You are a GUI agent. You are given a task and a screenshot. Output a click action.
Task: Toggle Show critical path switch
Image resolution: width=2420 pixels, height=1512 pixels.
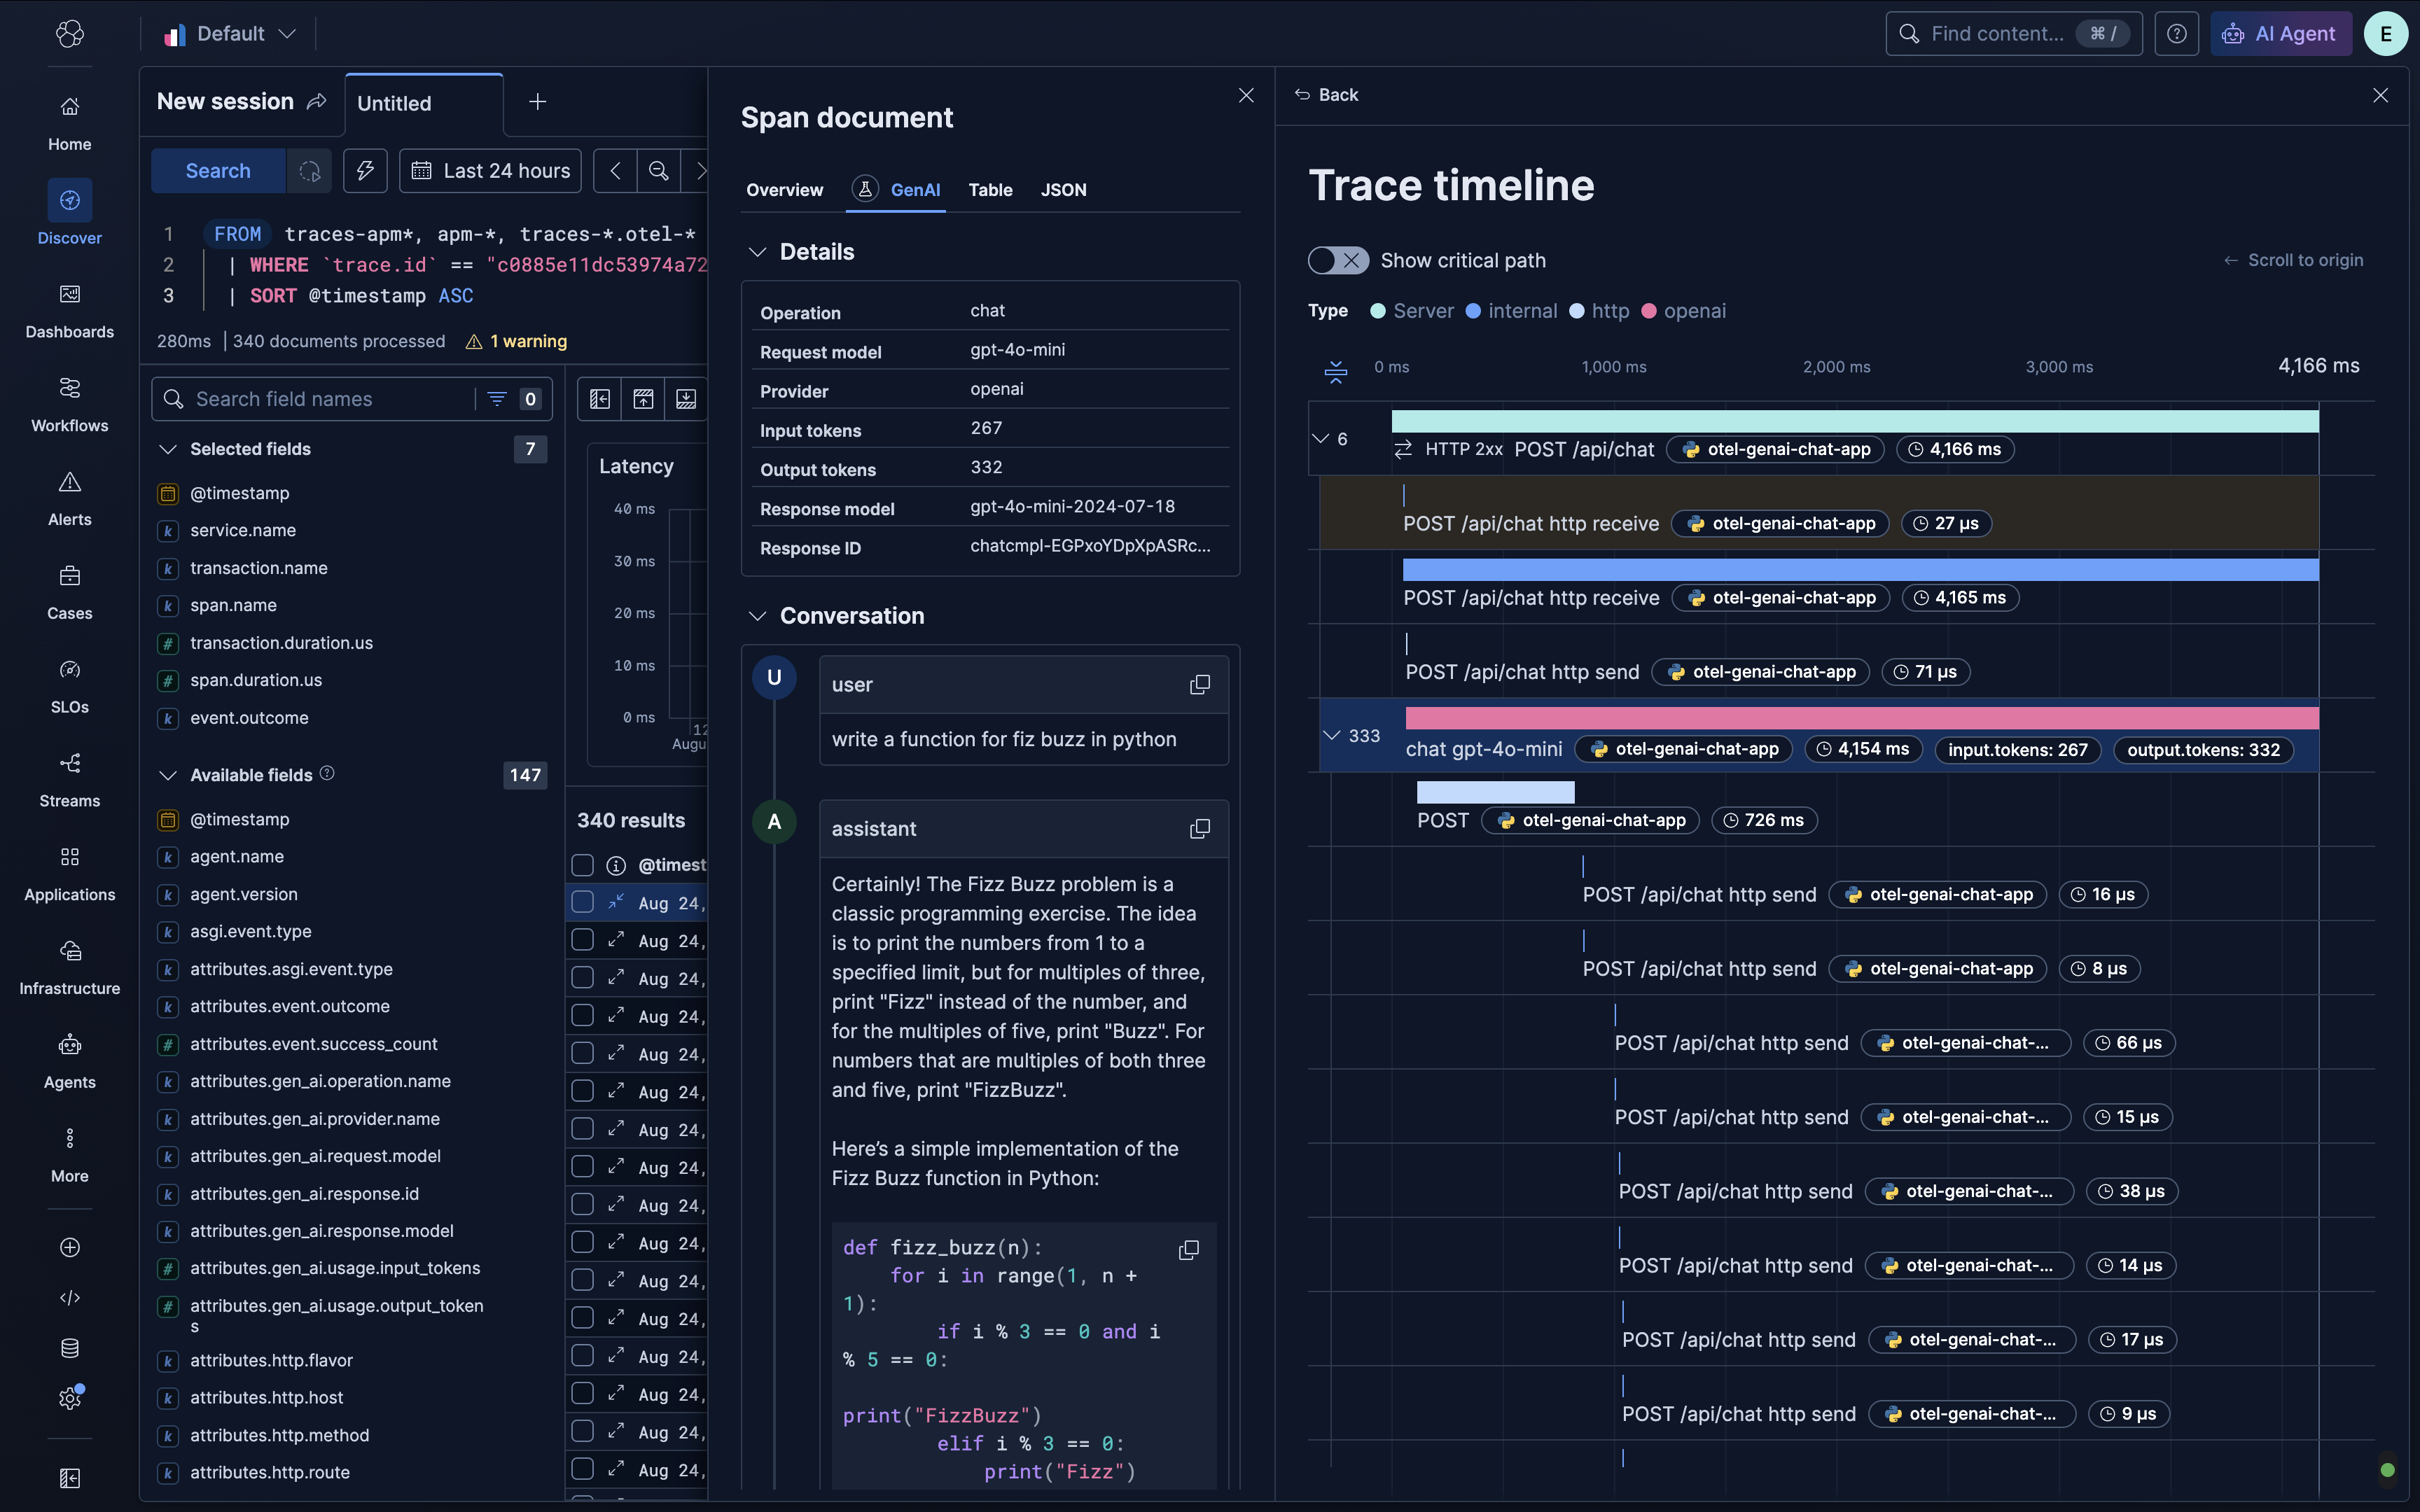click(1338, 261)
